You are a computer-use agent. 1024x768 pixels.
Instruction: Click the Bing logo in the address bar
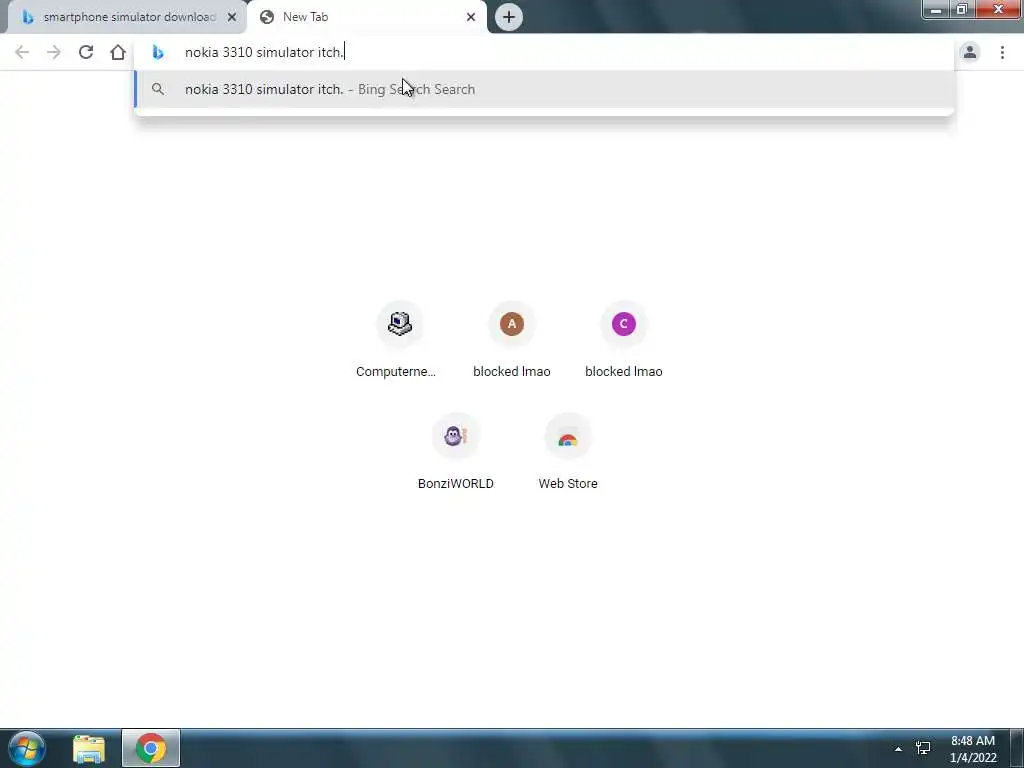coord(157,52)
